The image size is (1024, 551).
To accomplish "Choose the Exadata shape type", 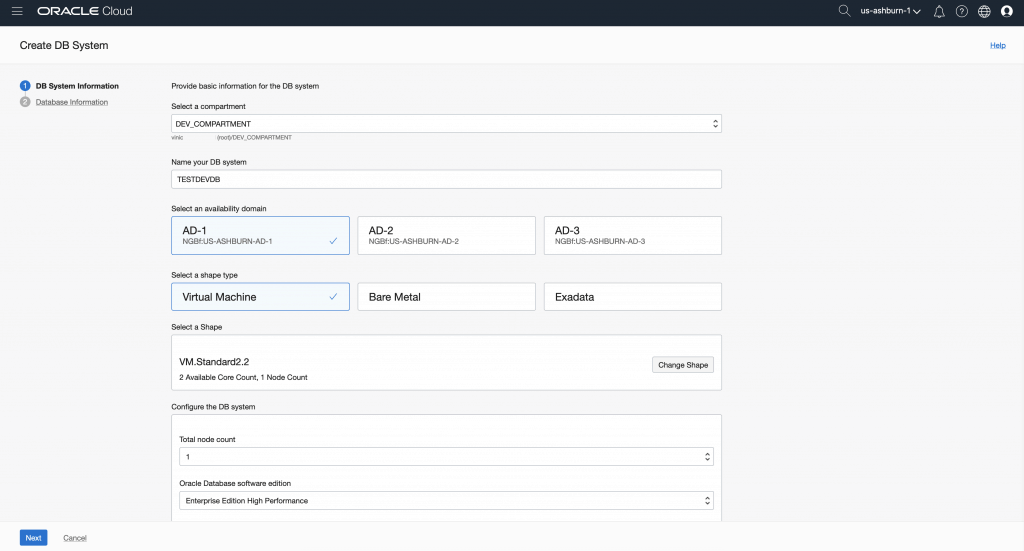I will (x=632, y=297).
